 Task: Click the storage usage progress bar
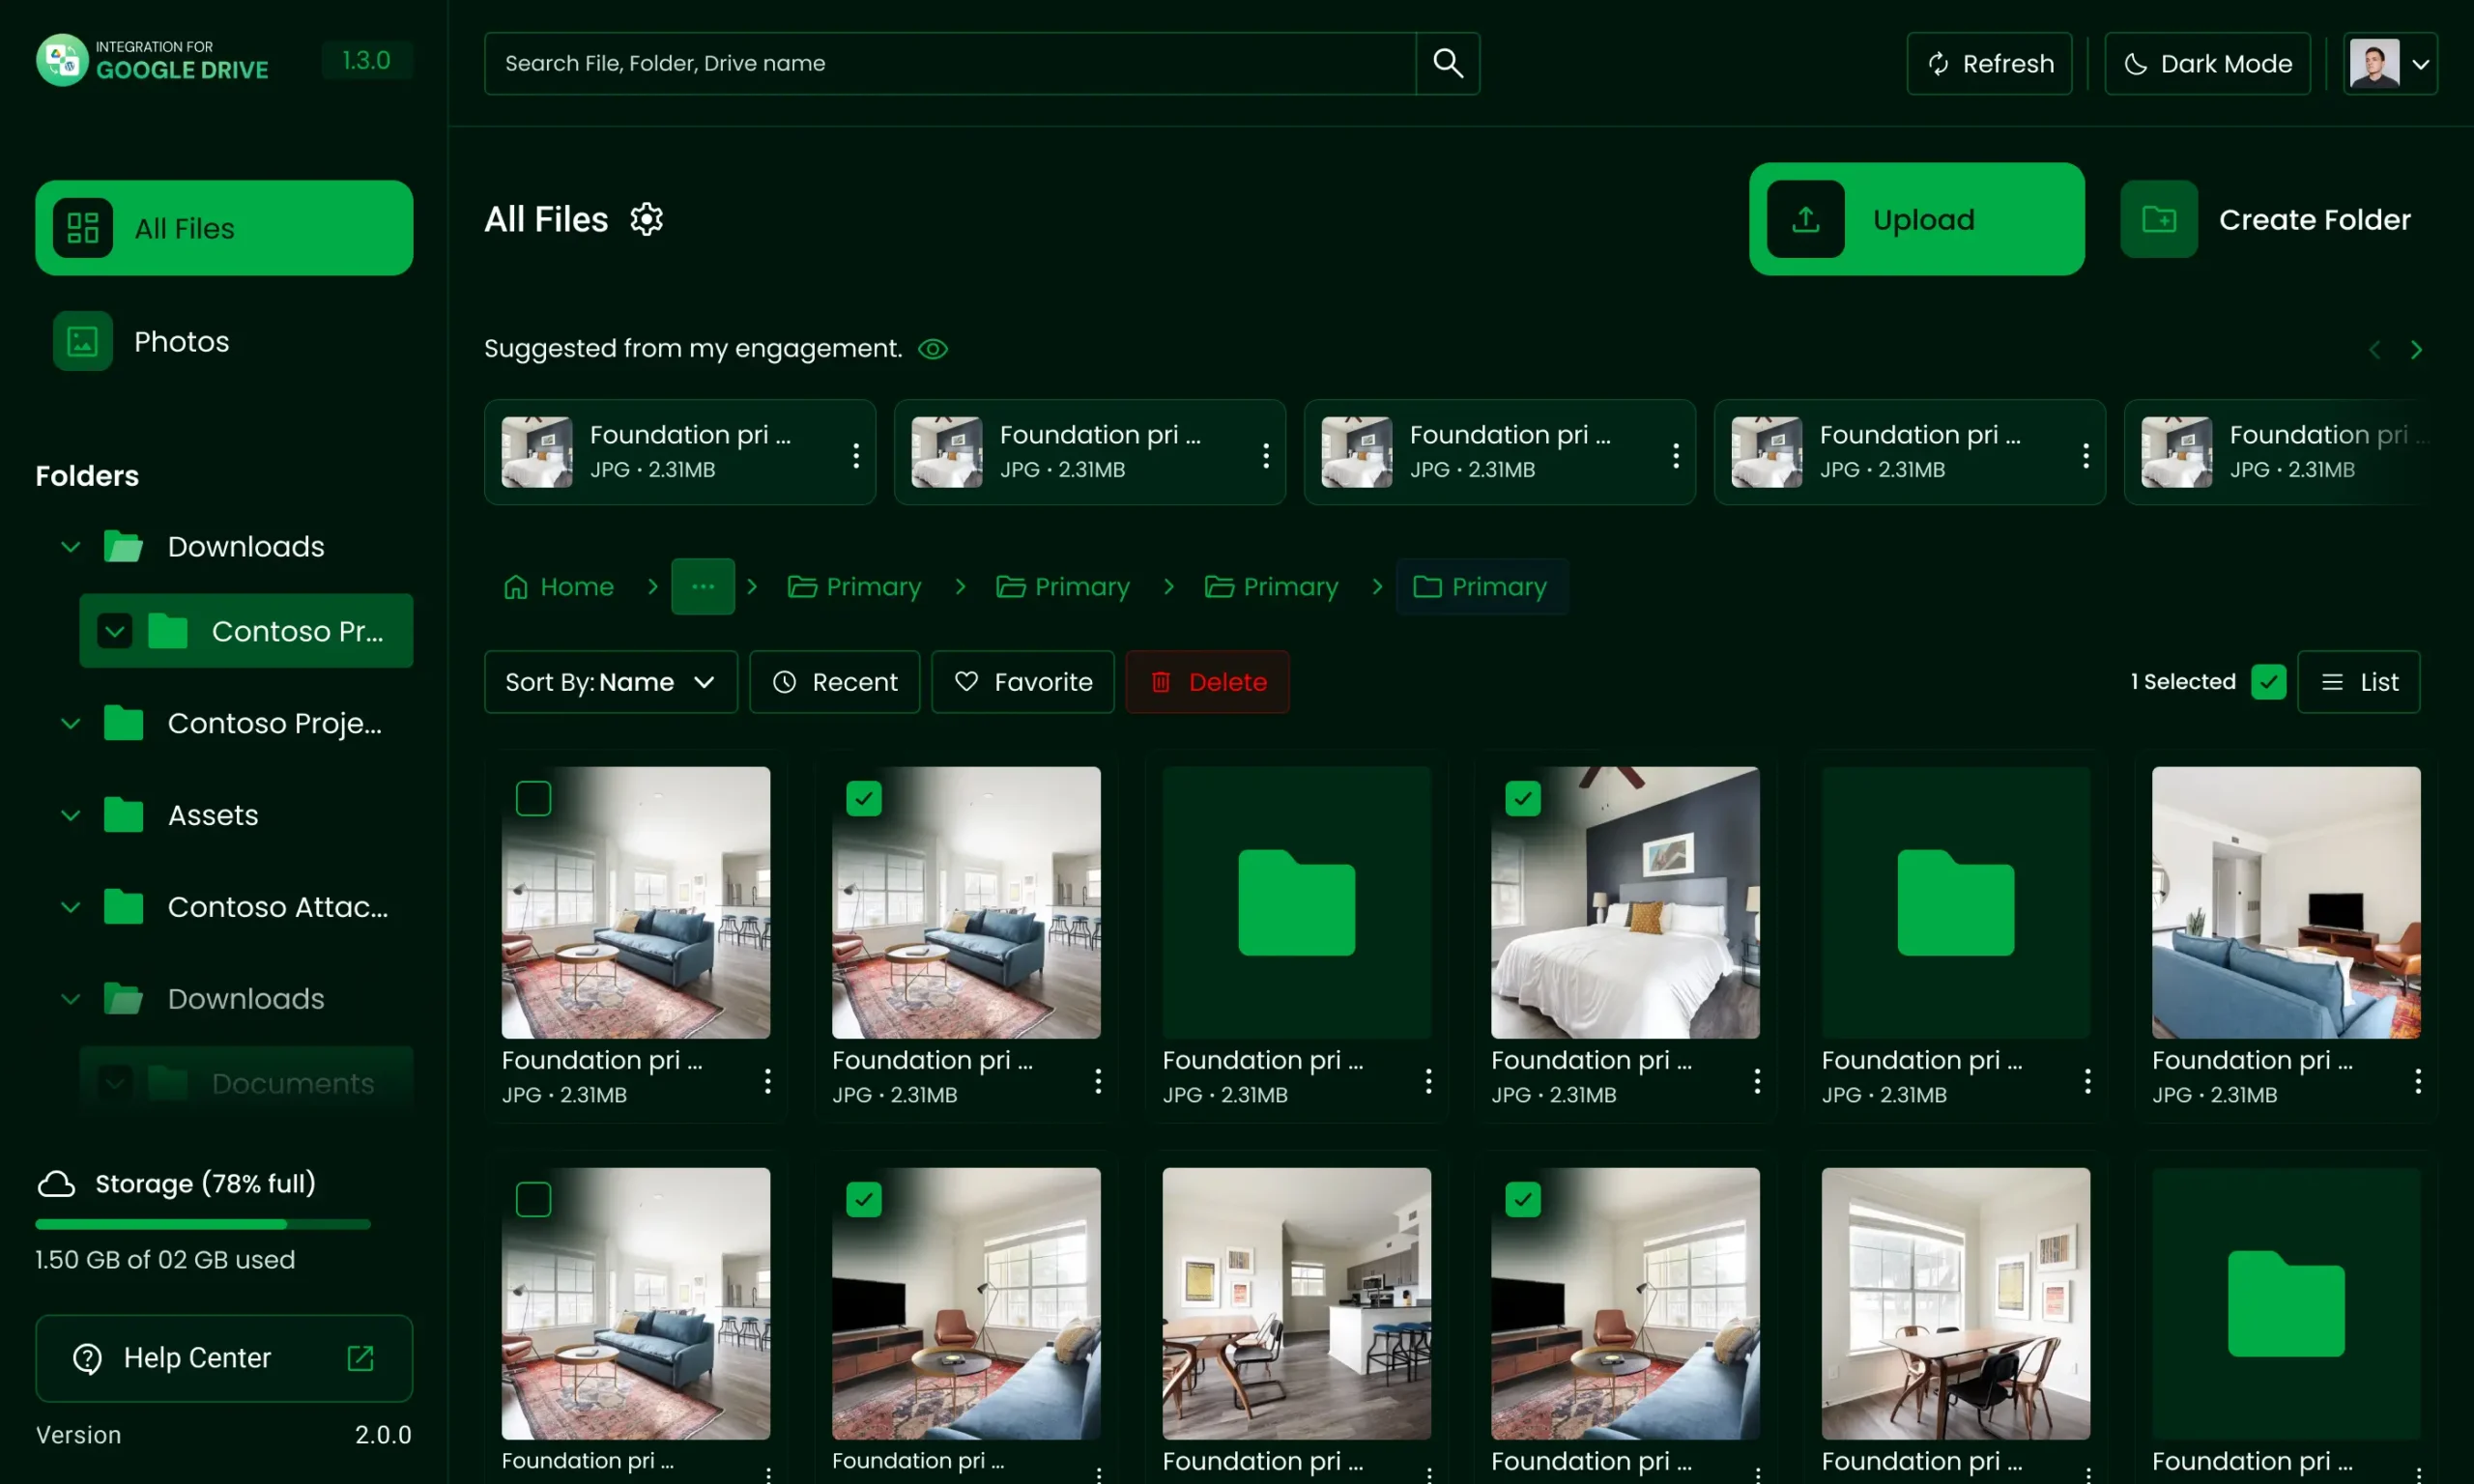(202, 1223)
